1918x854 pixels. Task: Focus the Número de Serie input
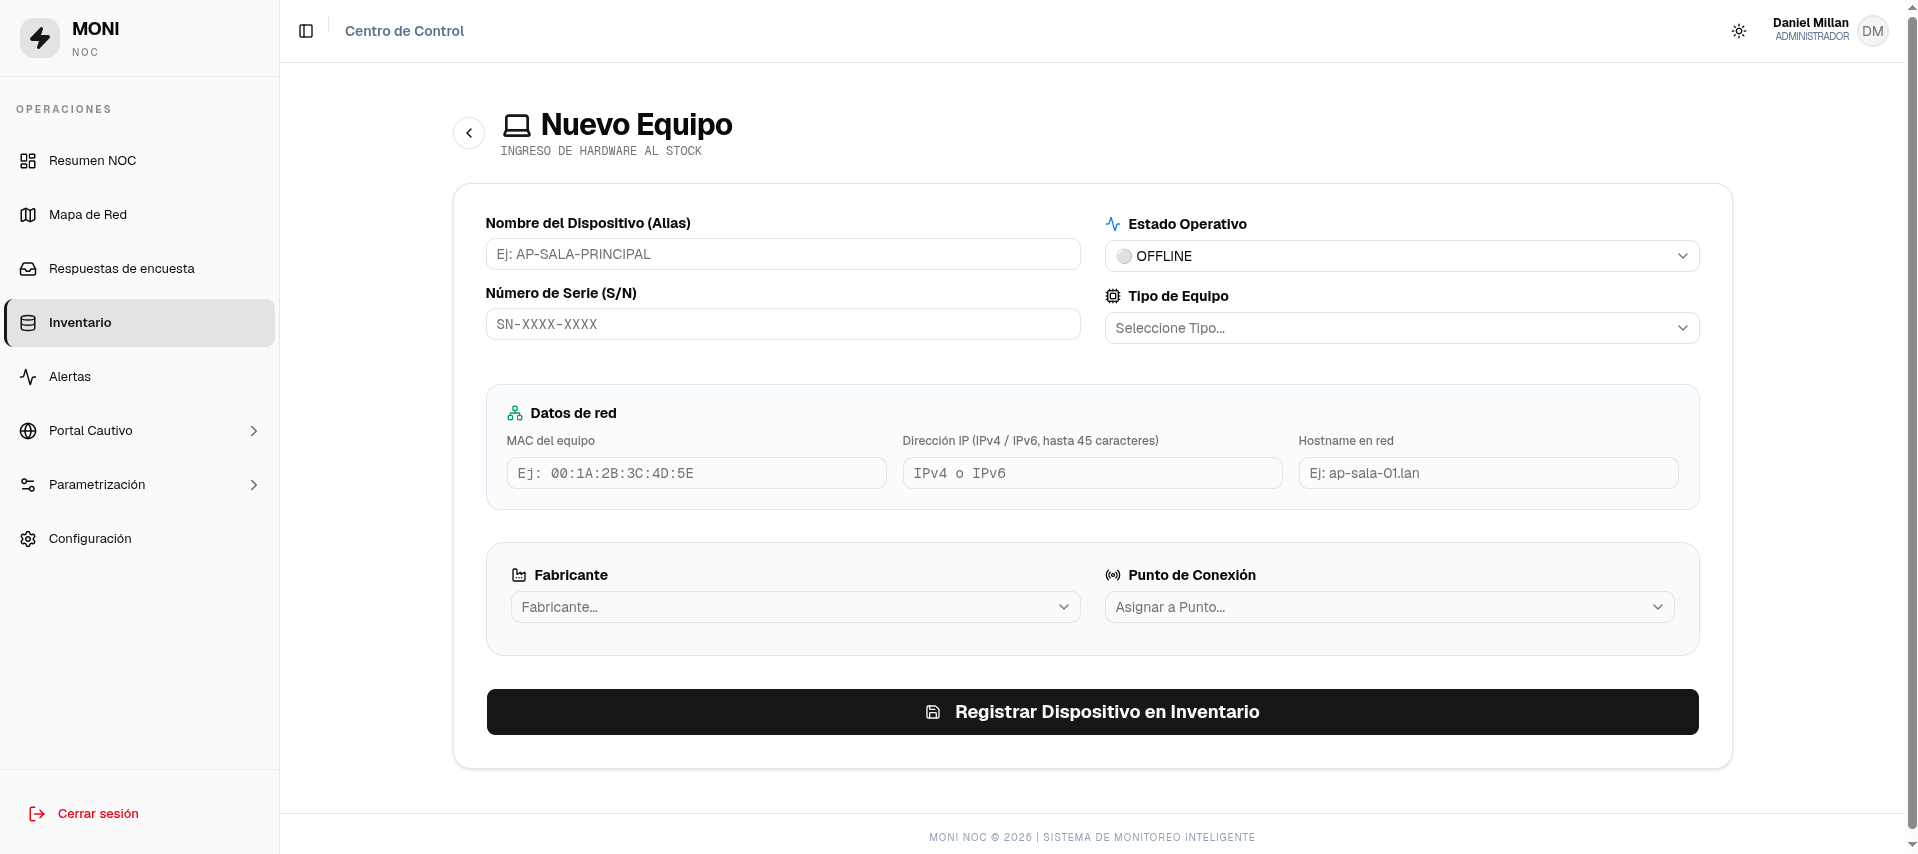point(783,324)
